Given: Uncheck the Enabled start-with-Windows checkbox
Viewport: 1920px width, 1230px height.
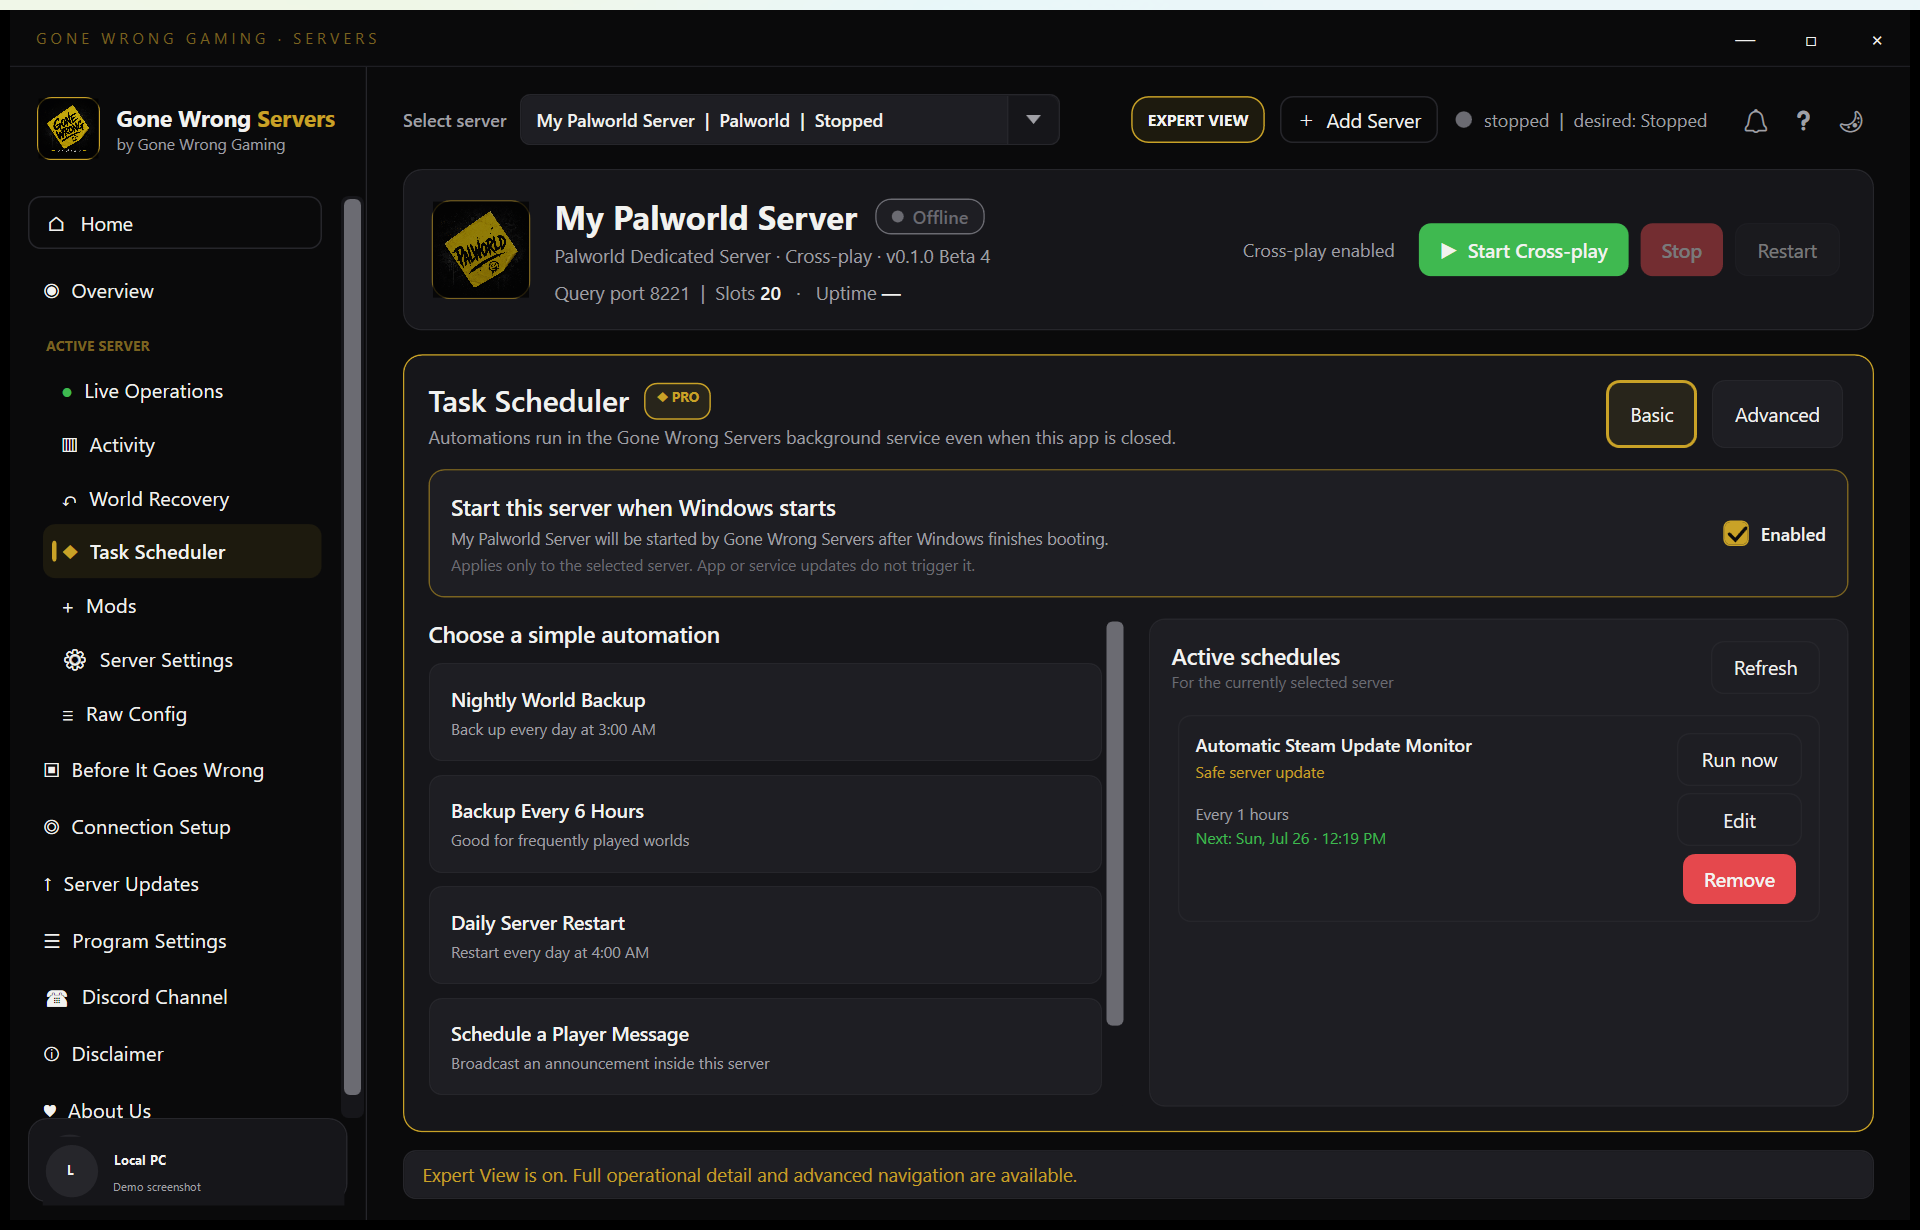Looking at the screenshot, I should 1736,534.
